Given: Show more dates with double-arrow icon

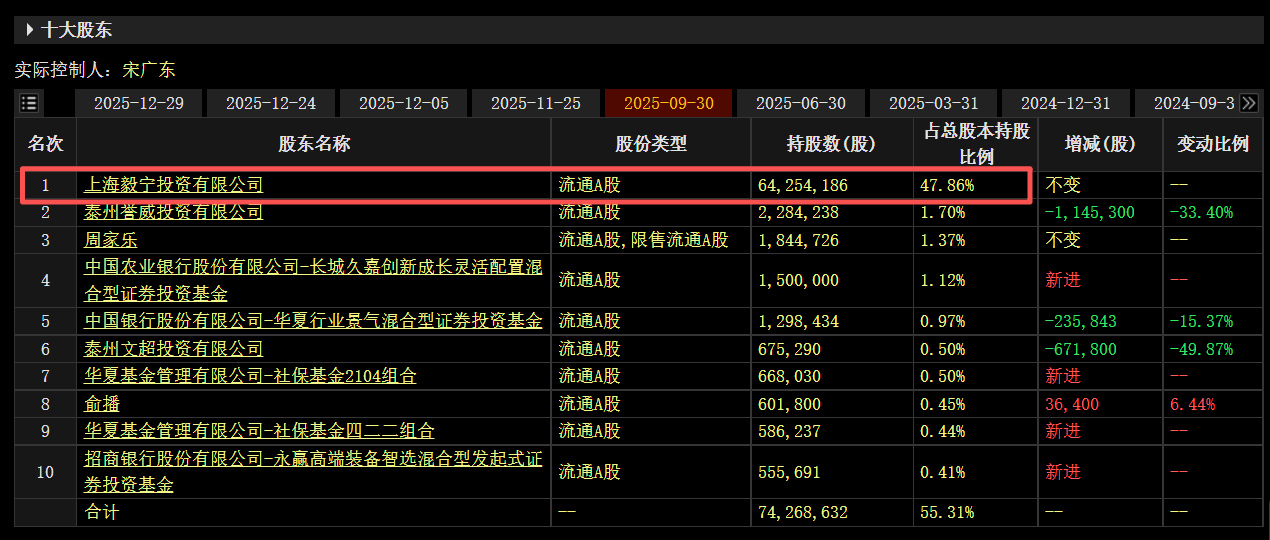Looking at the screenshot, I should pyautogui.click(x=1248, y=103).
